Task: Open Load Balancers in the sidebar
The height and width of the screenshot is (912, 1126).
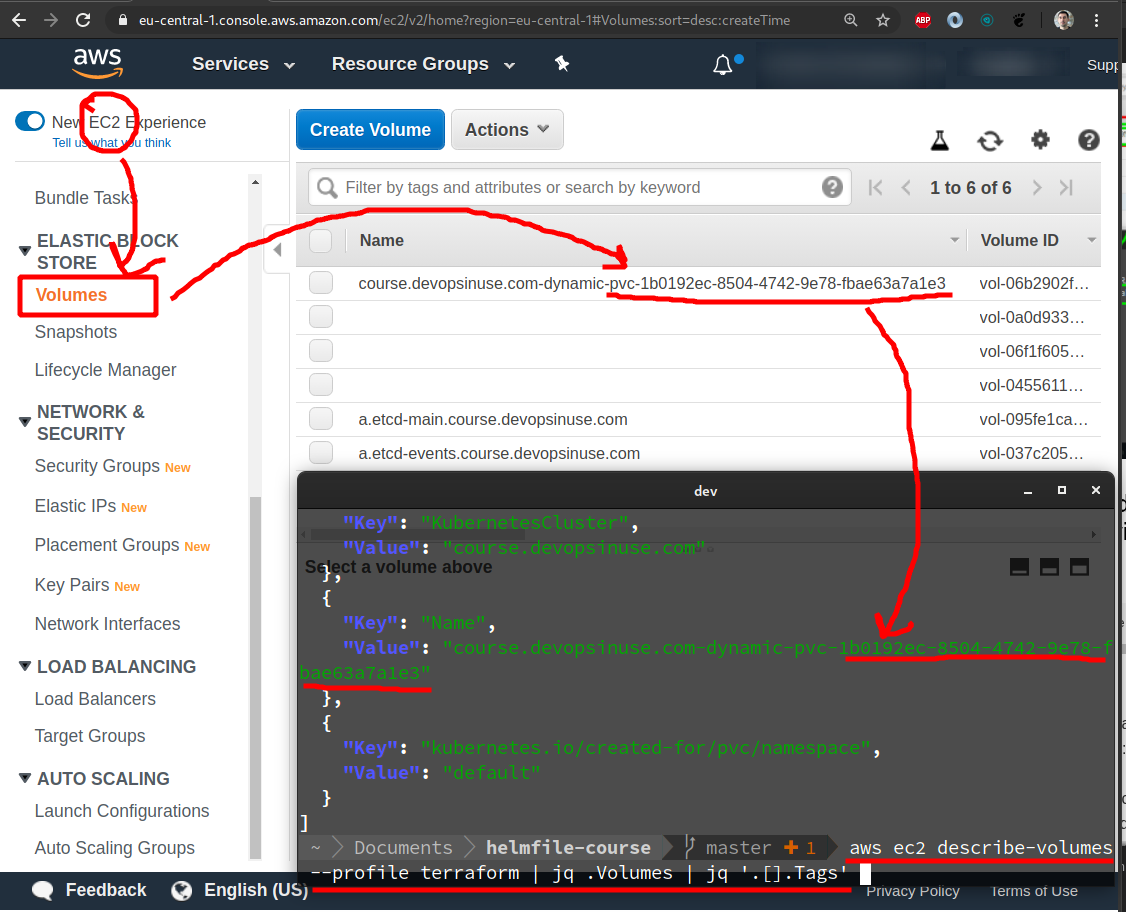Action: 95,699
